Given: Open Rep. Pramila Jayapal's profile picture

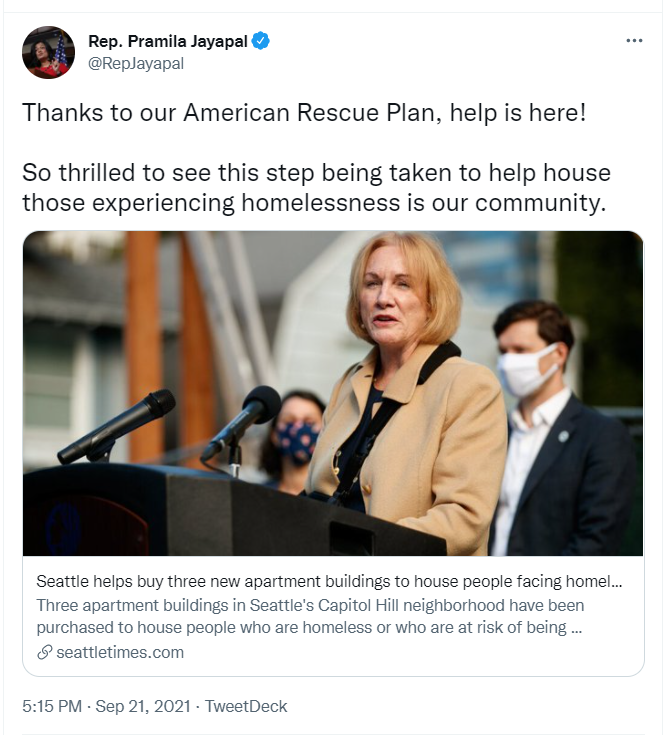Looking at the screenshot, I should (x=48, y=52).
